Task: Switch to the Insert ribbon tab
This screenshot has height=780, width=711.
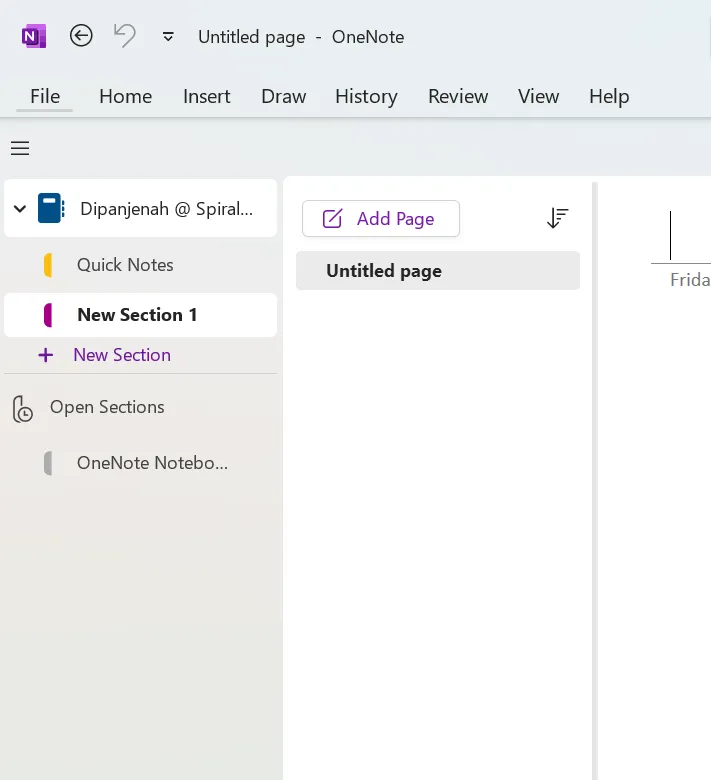Action: (x=206, y=96)
